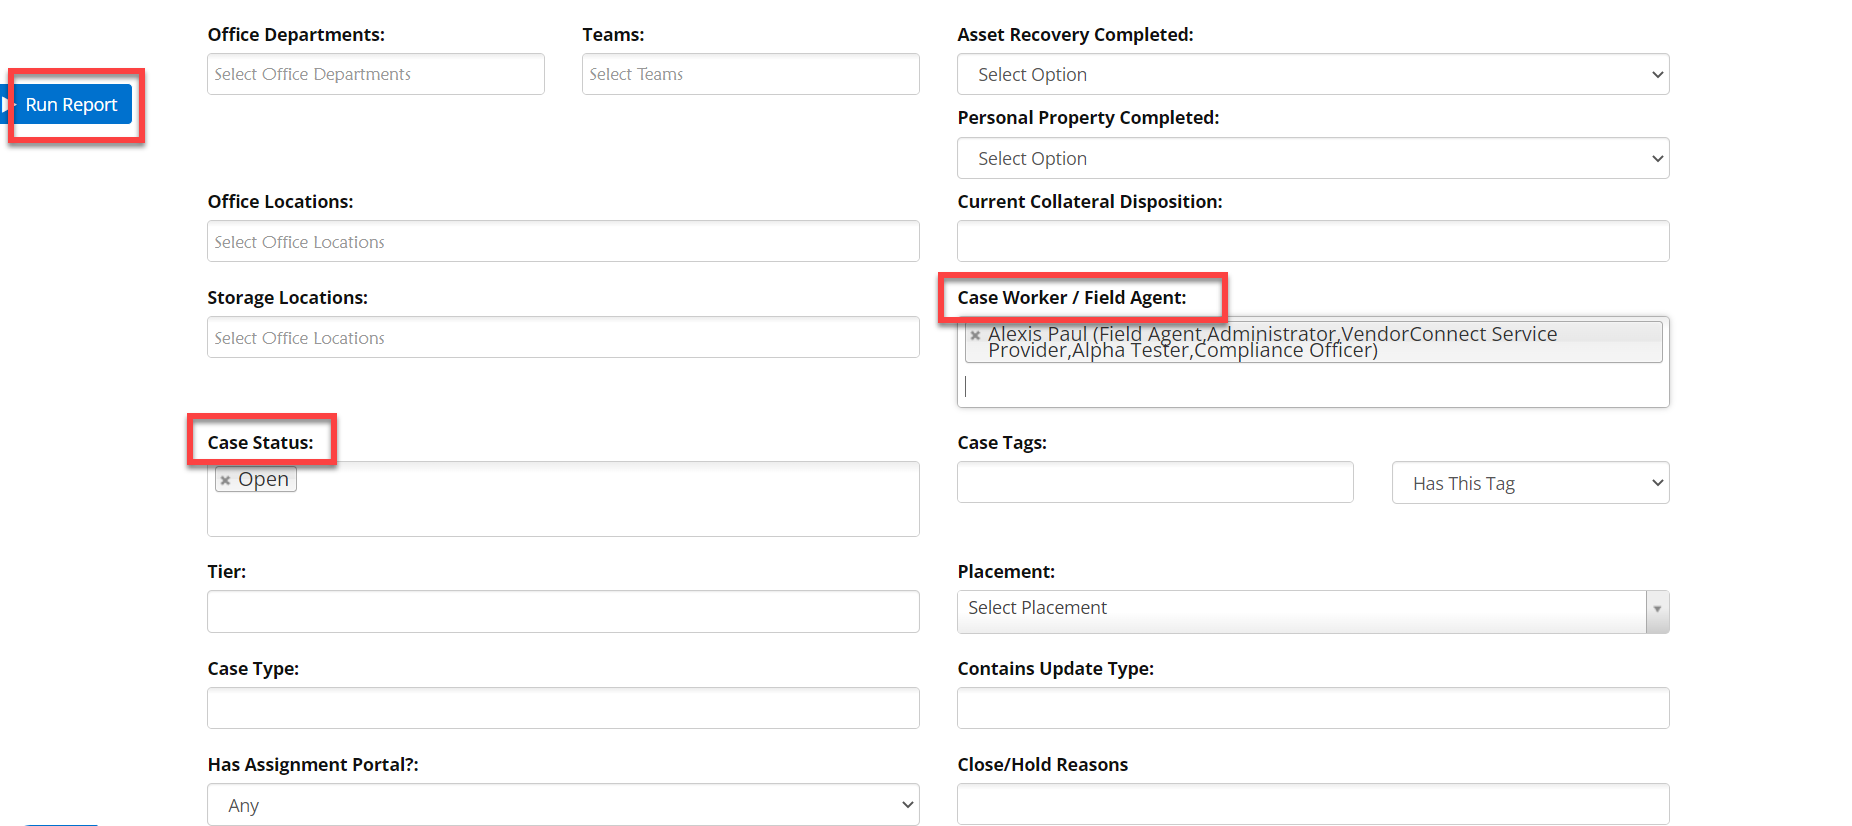Open the Has Assignment Portal dropdown
This screenshot has width=1852, height=826.
coord(563,805)
